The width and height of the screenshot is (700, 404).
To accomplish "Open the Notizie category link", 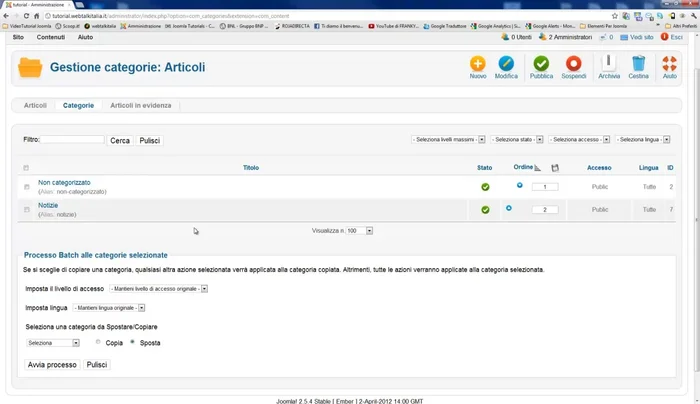I will pos(48,205).
